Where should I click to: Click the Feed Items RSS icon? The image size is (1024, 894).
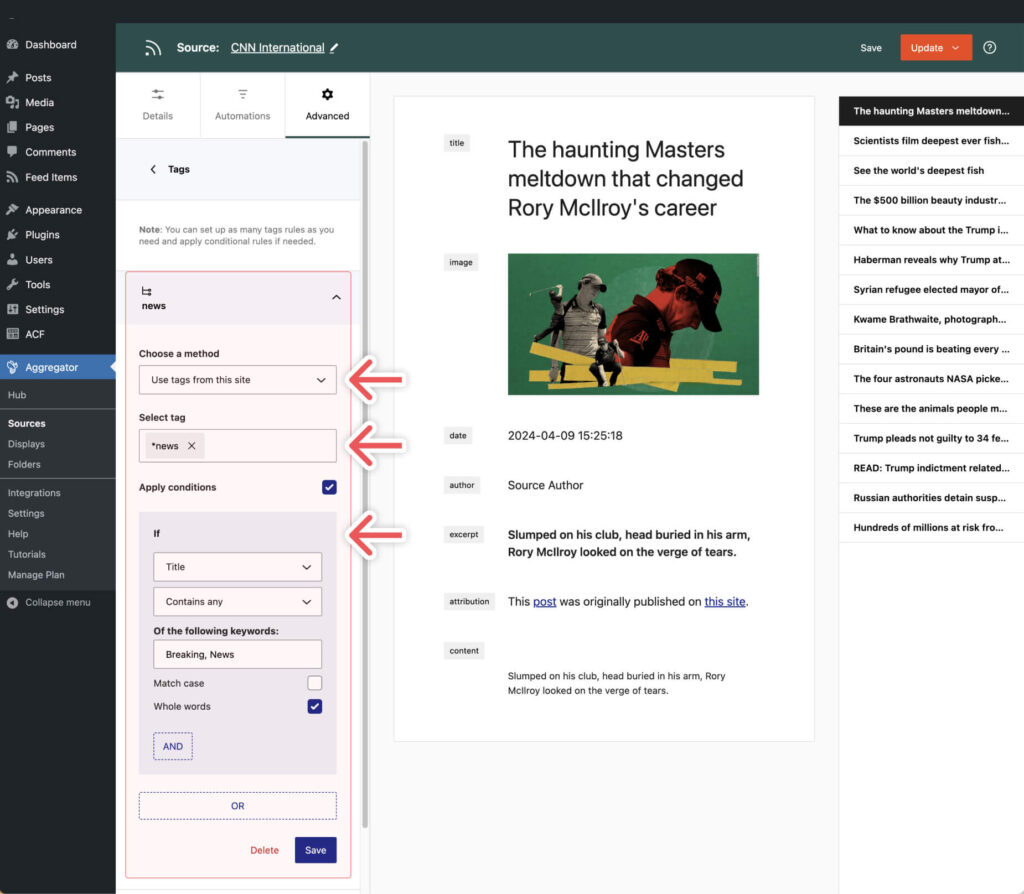click(12, 177)
